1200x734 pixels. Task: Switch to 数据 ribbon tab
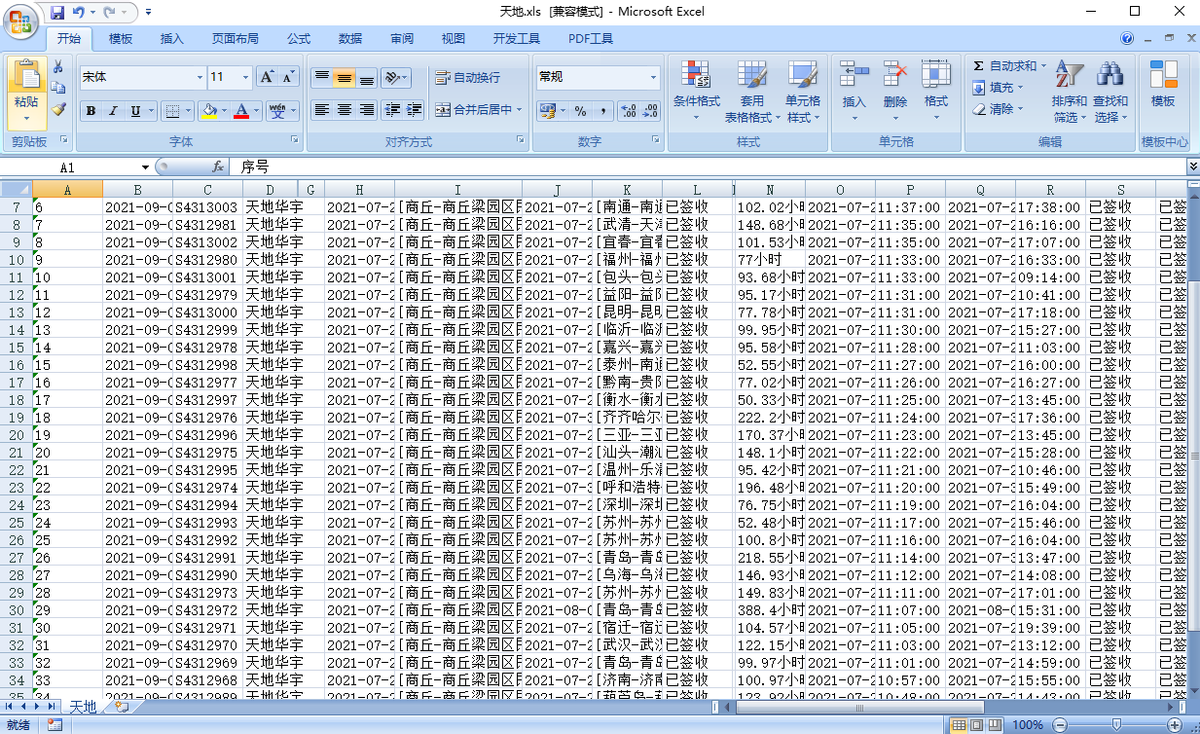350,39
